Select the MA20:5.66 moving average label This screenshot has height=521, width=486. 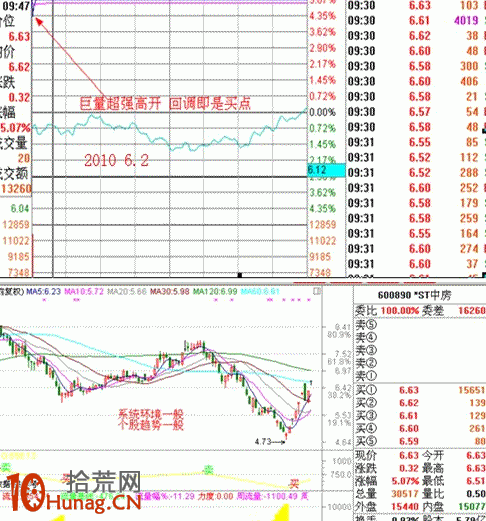point(127,292)
